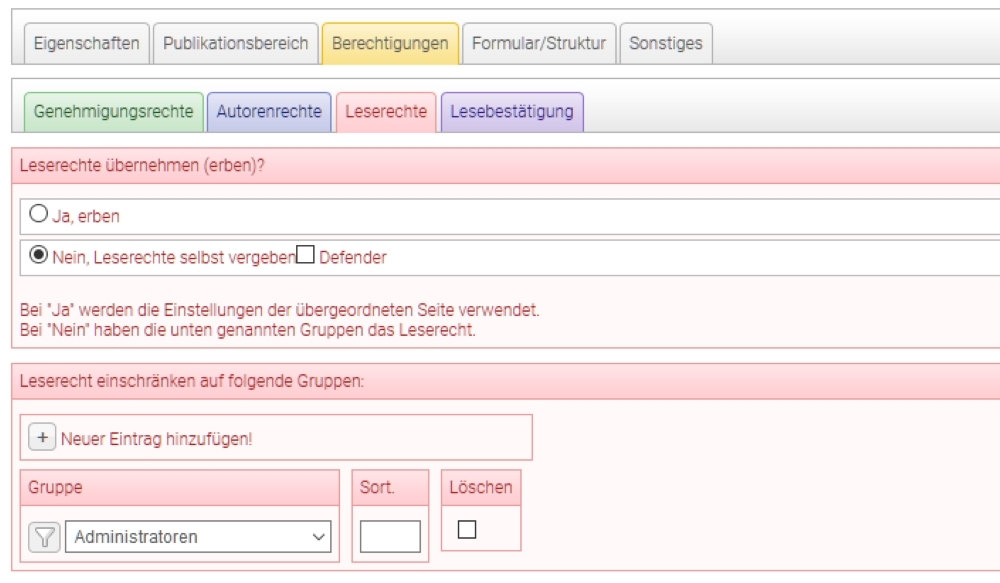Select the Leserechte sub-tab
Viewport: 1000px width, 583px height.
point(385,111)
